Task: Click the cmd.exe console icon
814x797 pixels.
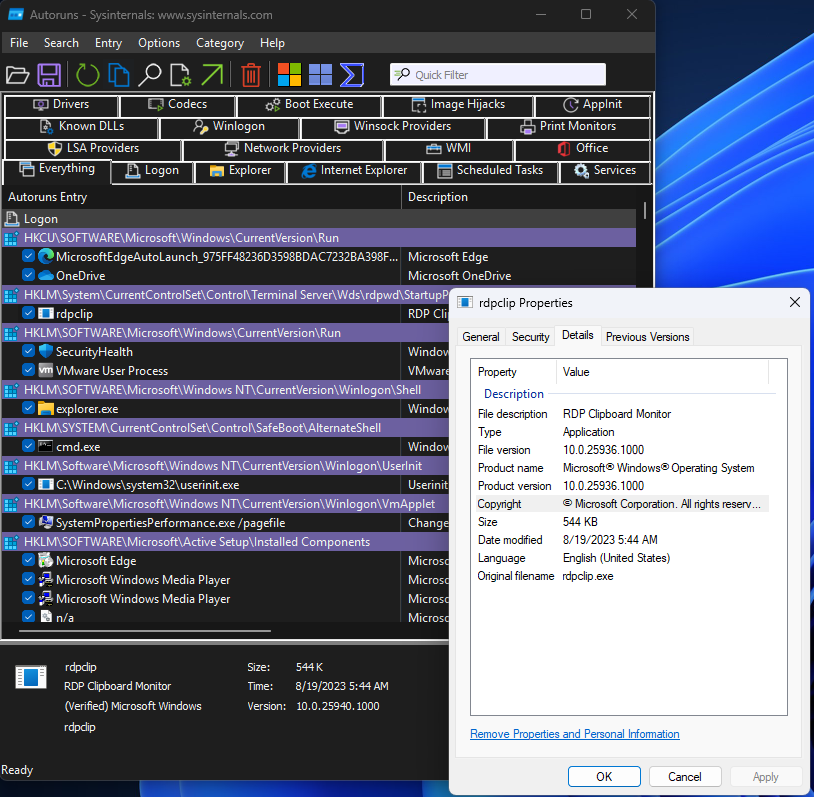Action: point(46,446)
